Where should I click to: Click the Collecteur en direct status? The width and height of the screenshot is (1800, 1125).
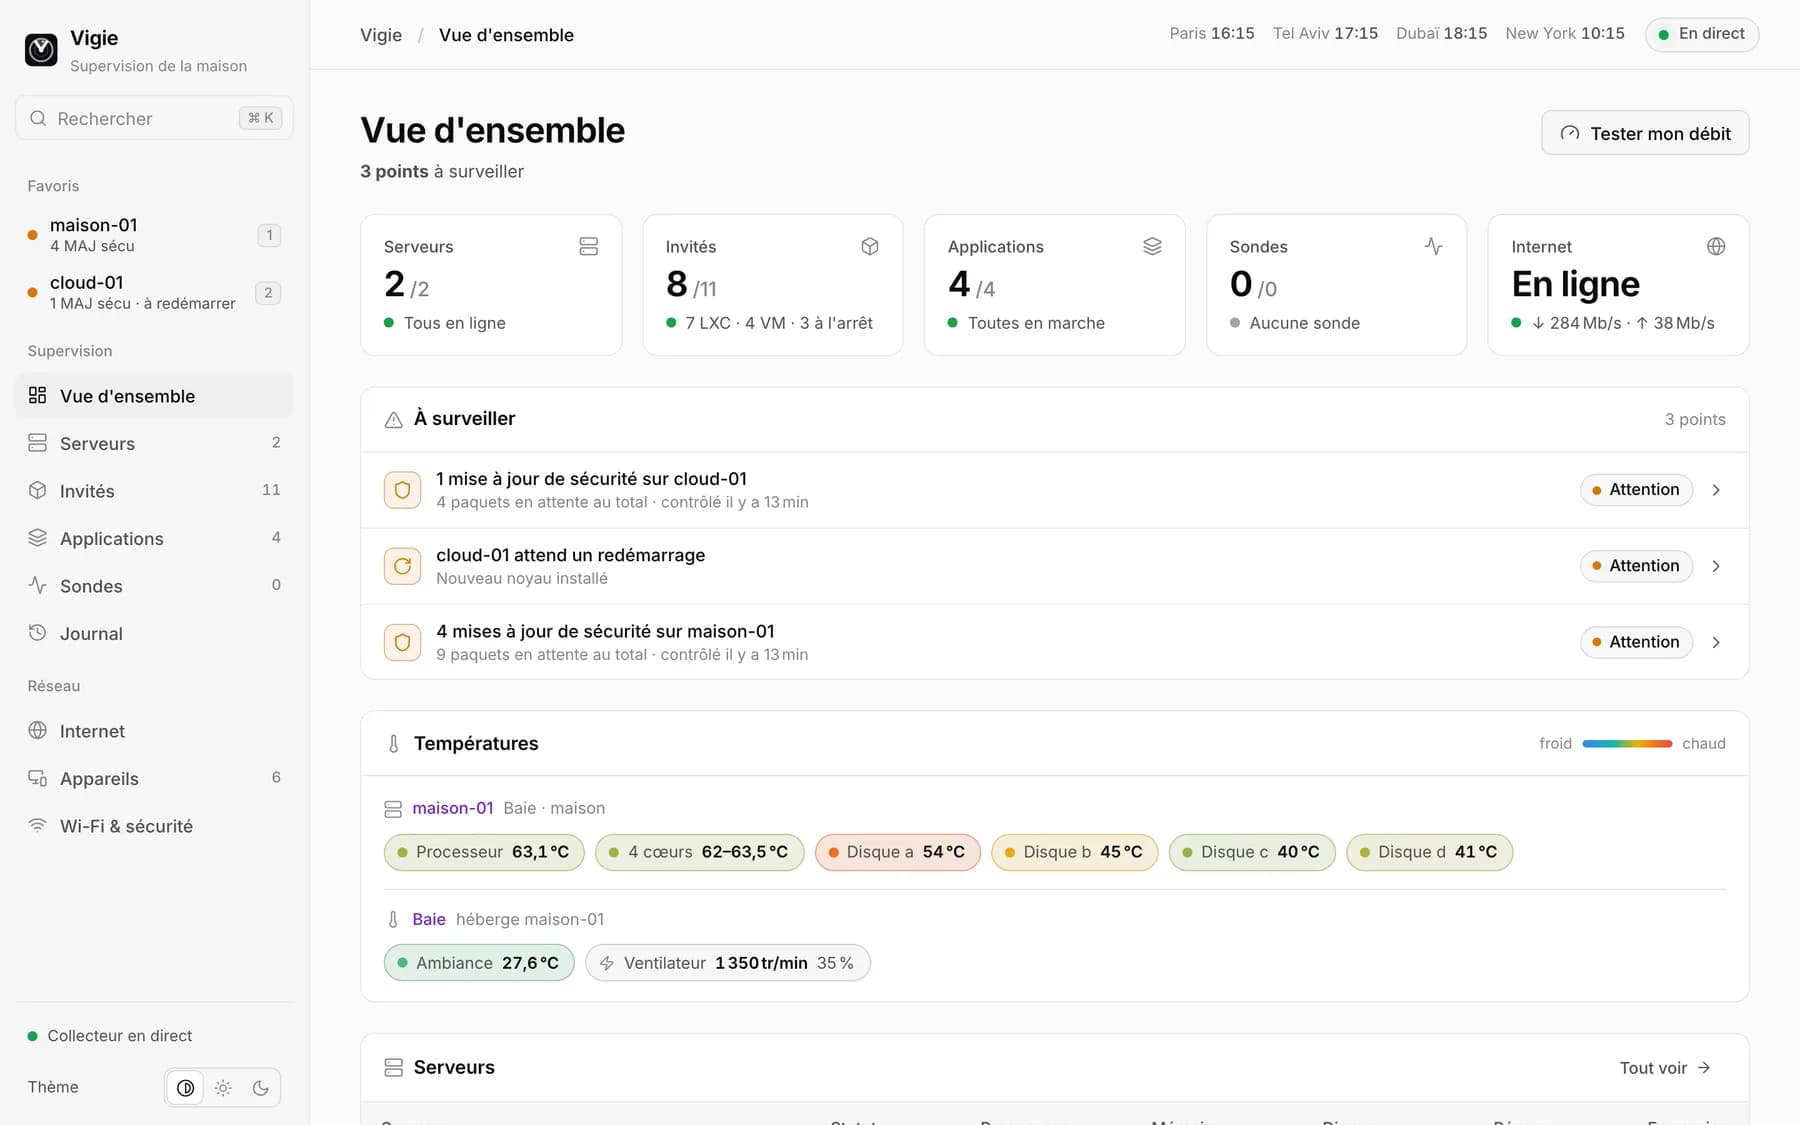pos(110,1036)
